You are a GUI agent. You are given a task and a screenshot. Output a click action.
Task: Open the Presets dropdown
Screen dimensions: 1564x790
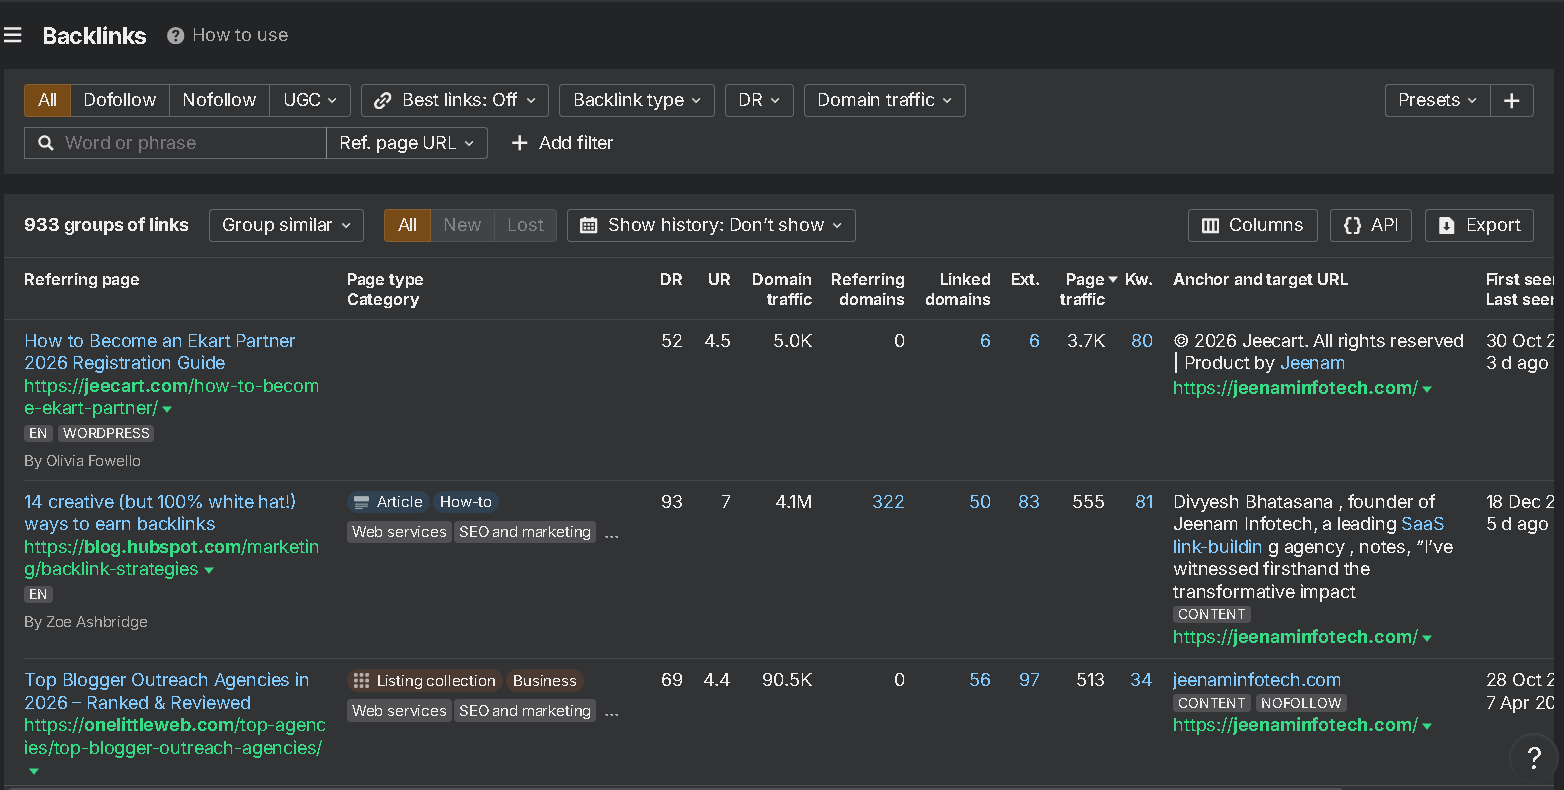pos(1437,100)
